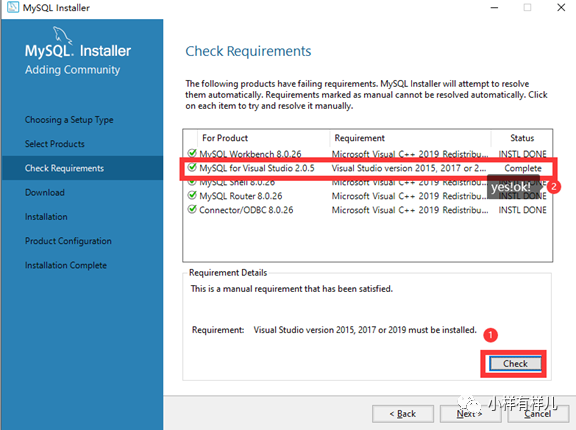Screen dimensions: 576x430
Task: Click the green check icon for MySQL Workbench
Action: (192, 153)
